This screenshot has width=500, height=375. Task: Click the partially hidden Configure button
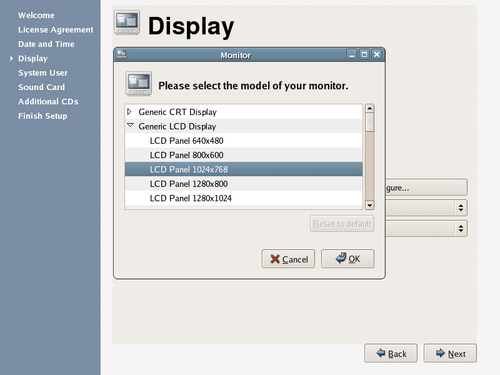pos(426,188)
